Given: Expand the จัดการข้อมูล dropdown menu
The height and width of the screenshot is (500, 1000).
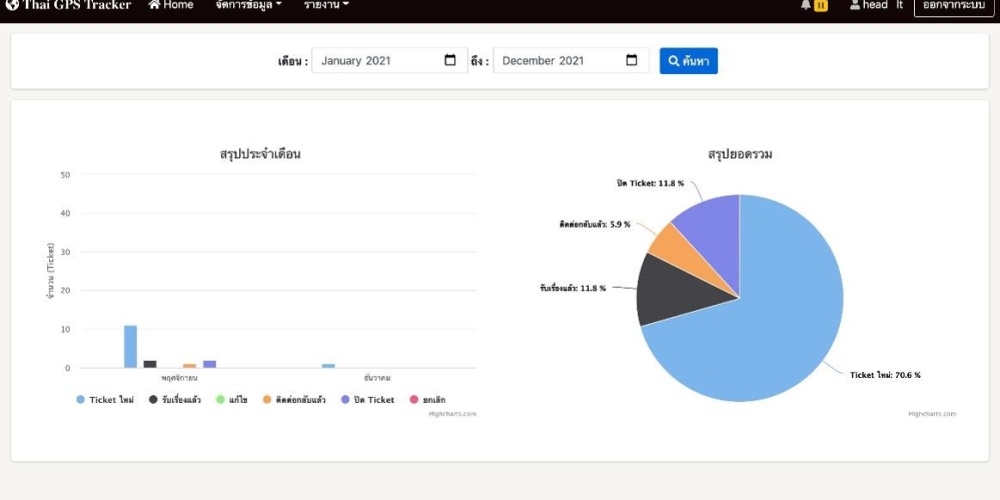Looking at the screenshot, I should [248, 5].
